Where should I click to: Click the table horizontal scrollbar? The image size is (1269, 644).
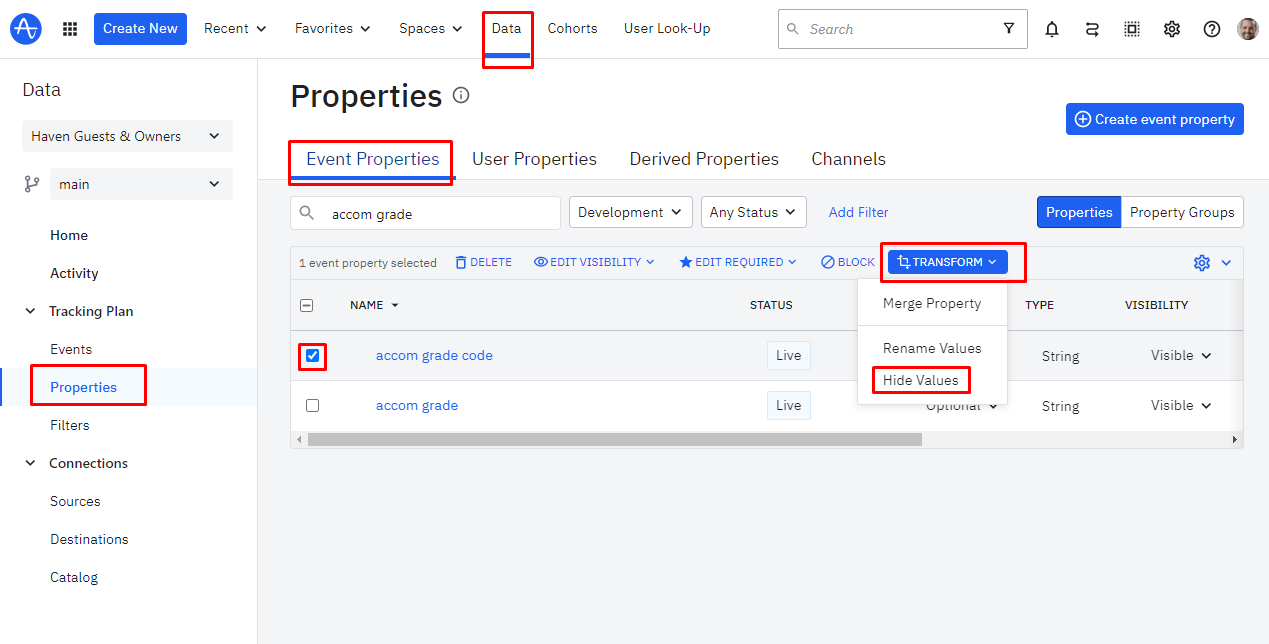614,439
